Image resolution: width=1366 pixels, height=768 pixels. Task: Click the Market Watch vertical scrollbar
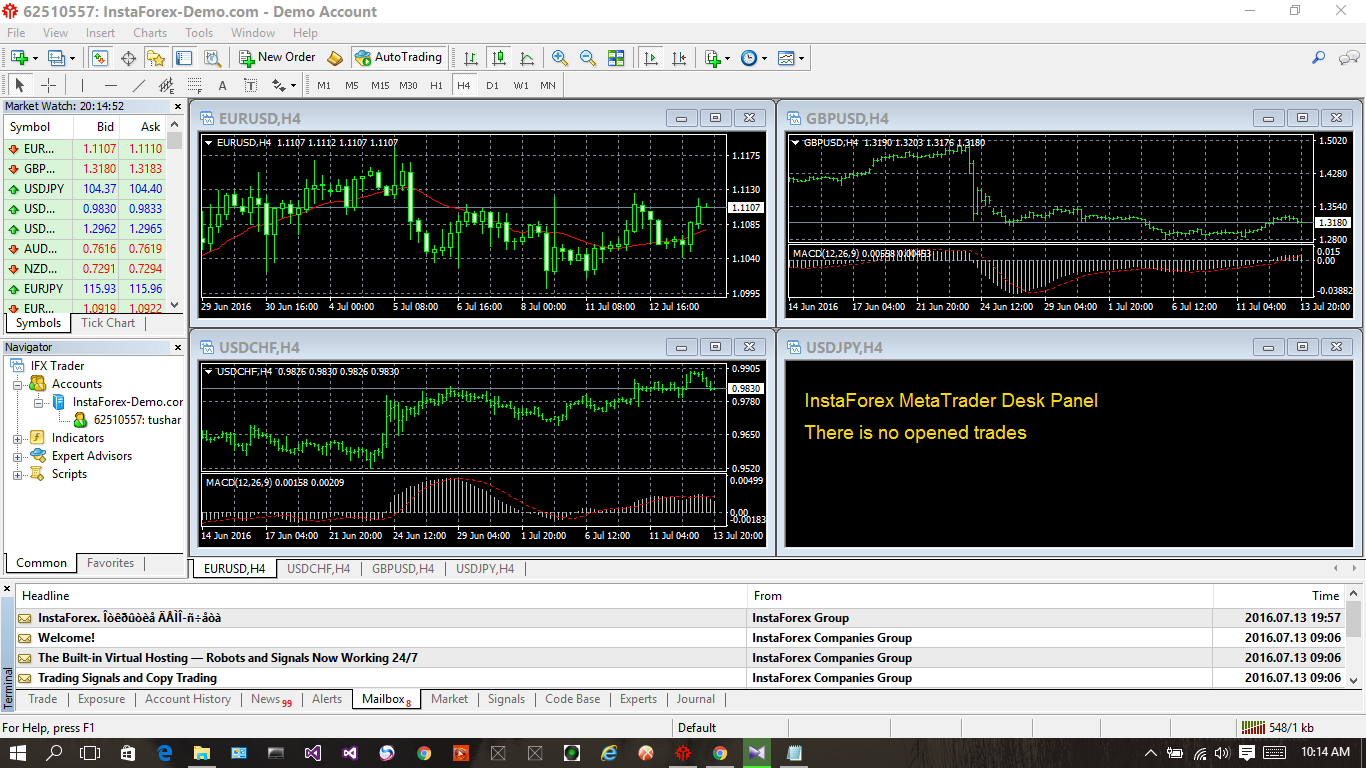(175, 215)
